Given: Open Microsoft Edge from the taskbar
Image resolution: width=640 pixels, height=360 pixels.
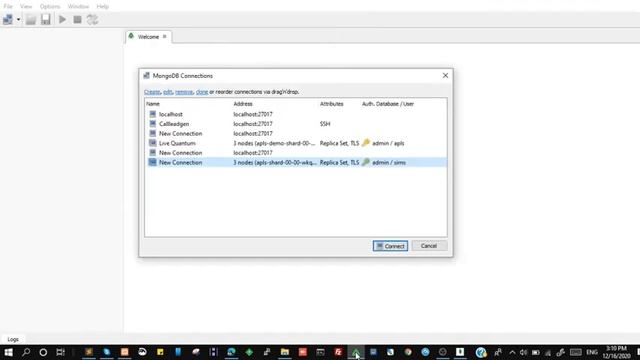Looking at the screenshot, I should 231,352.
